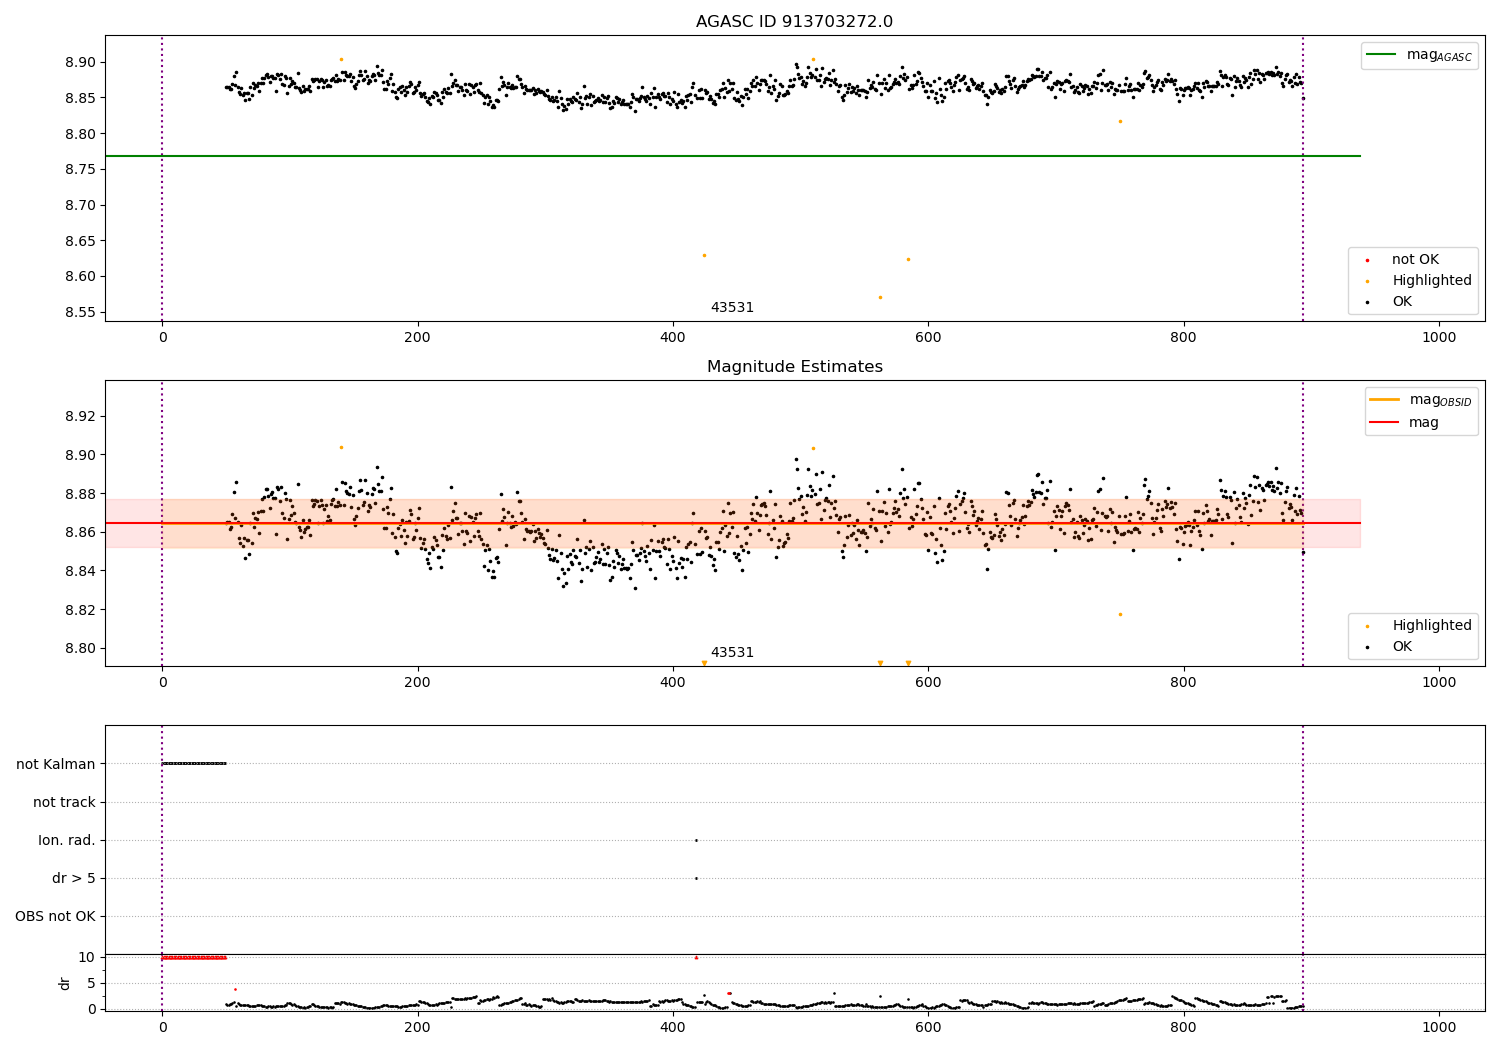Click the black dot on the 'dr > 5' row
1500x1050 pixels.
pyautogui.click(x=696, y=878)
